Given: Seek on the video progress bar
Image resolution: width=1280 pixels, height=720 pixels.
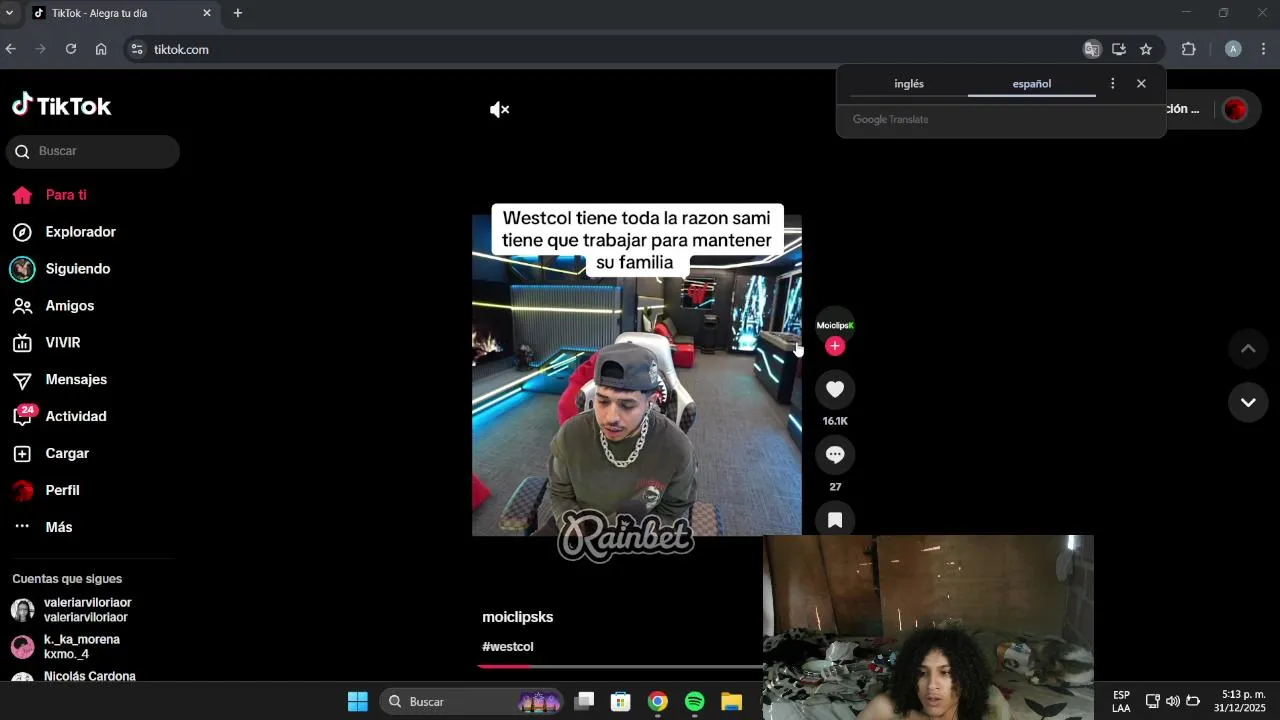Looking at the screenshot, I should 620,666.
